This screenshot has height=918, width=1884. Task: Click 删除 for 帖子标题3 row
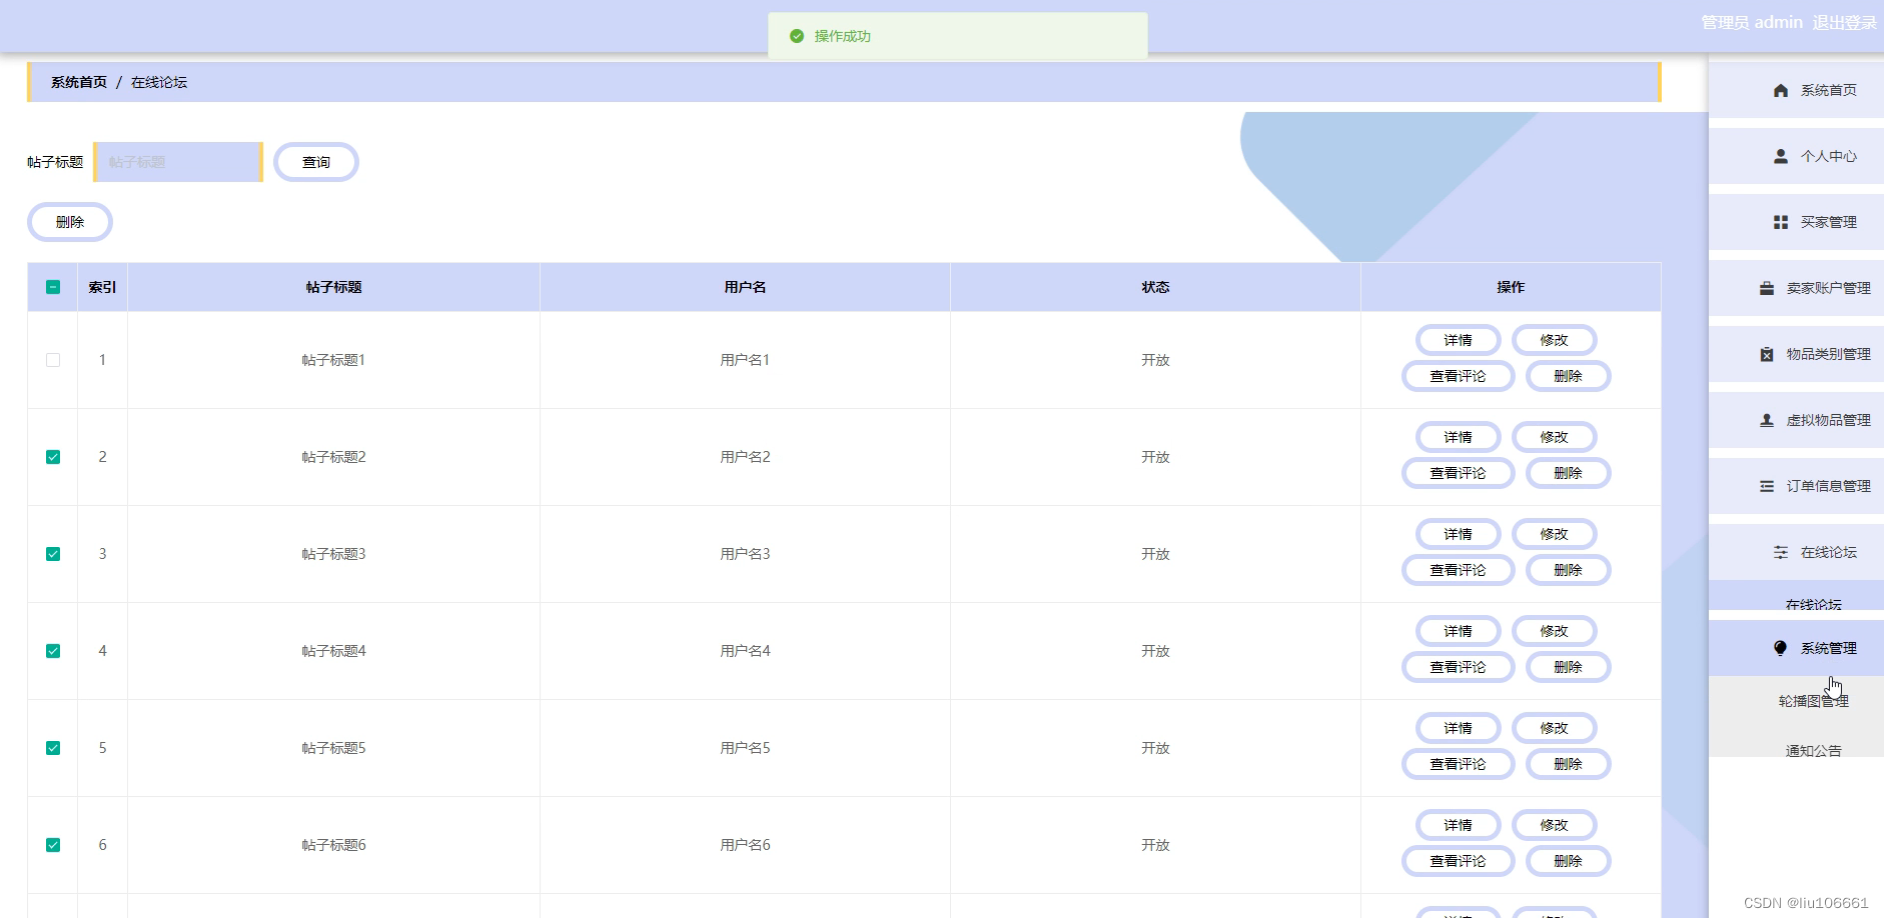coord(1568,570)
